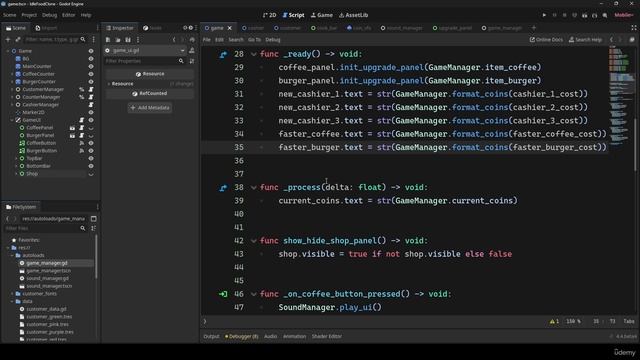Create a new resource in Inspector
Screen dimensions: 640x360
pyautogui.click(x=108, y=40)
